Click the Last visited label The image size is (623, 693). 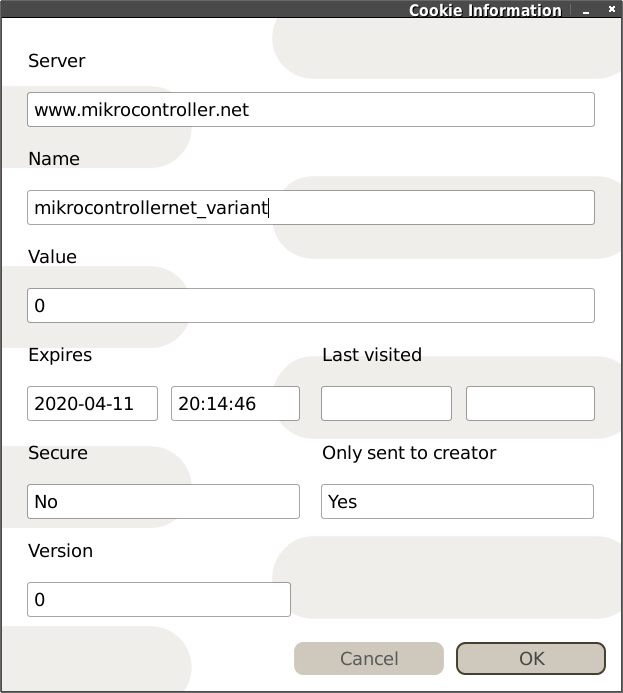(x=372, y=355)
